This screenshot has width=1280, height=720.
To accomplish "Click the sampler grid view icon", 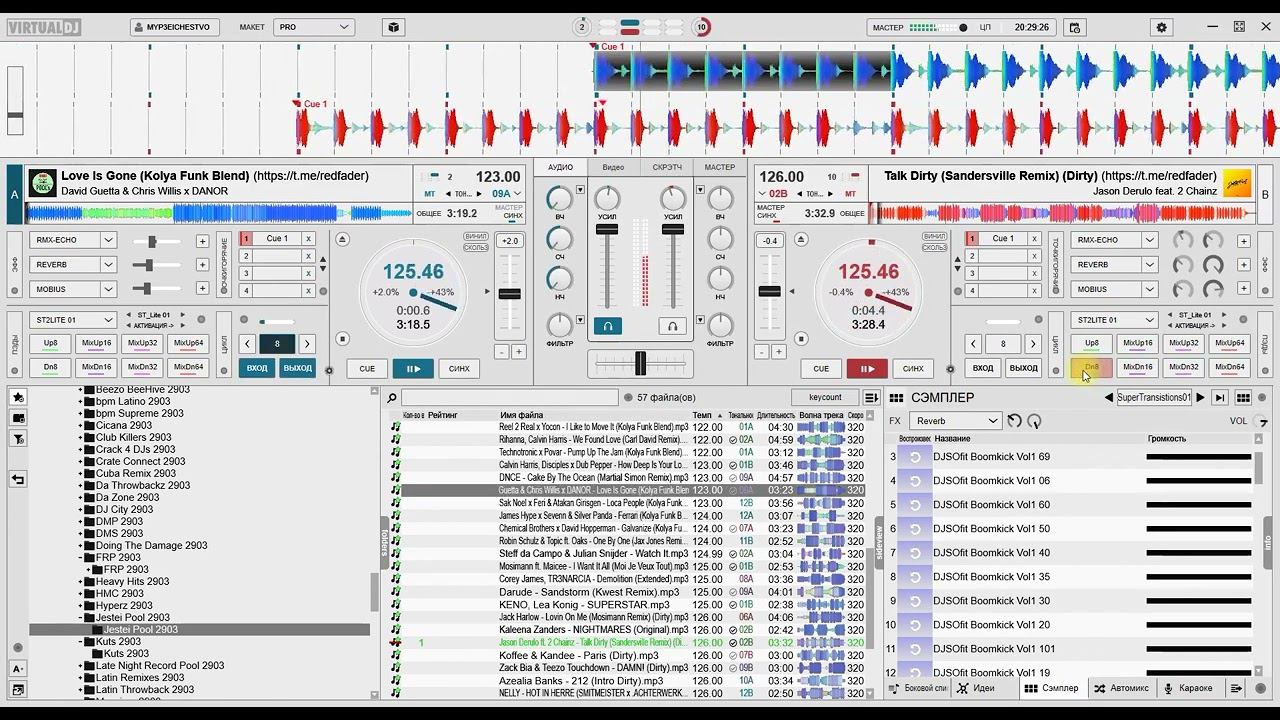I will (x=1243, y=398).
